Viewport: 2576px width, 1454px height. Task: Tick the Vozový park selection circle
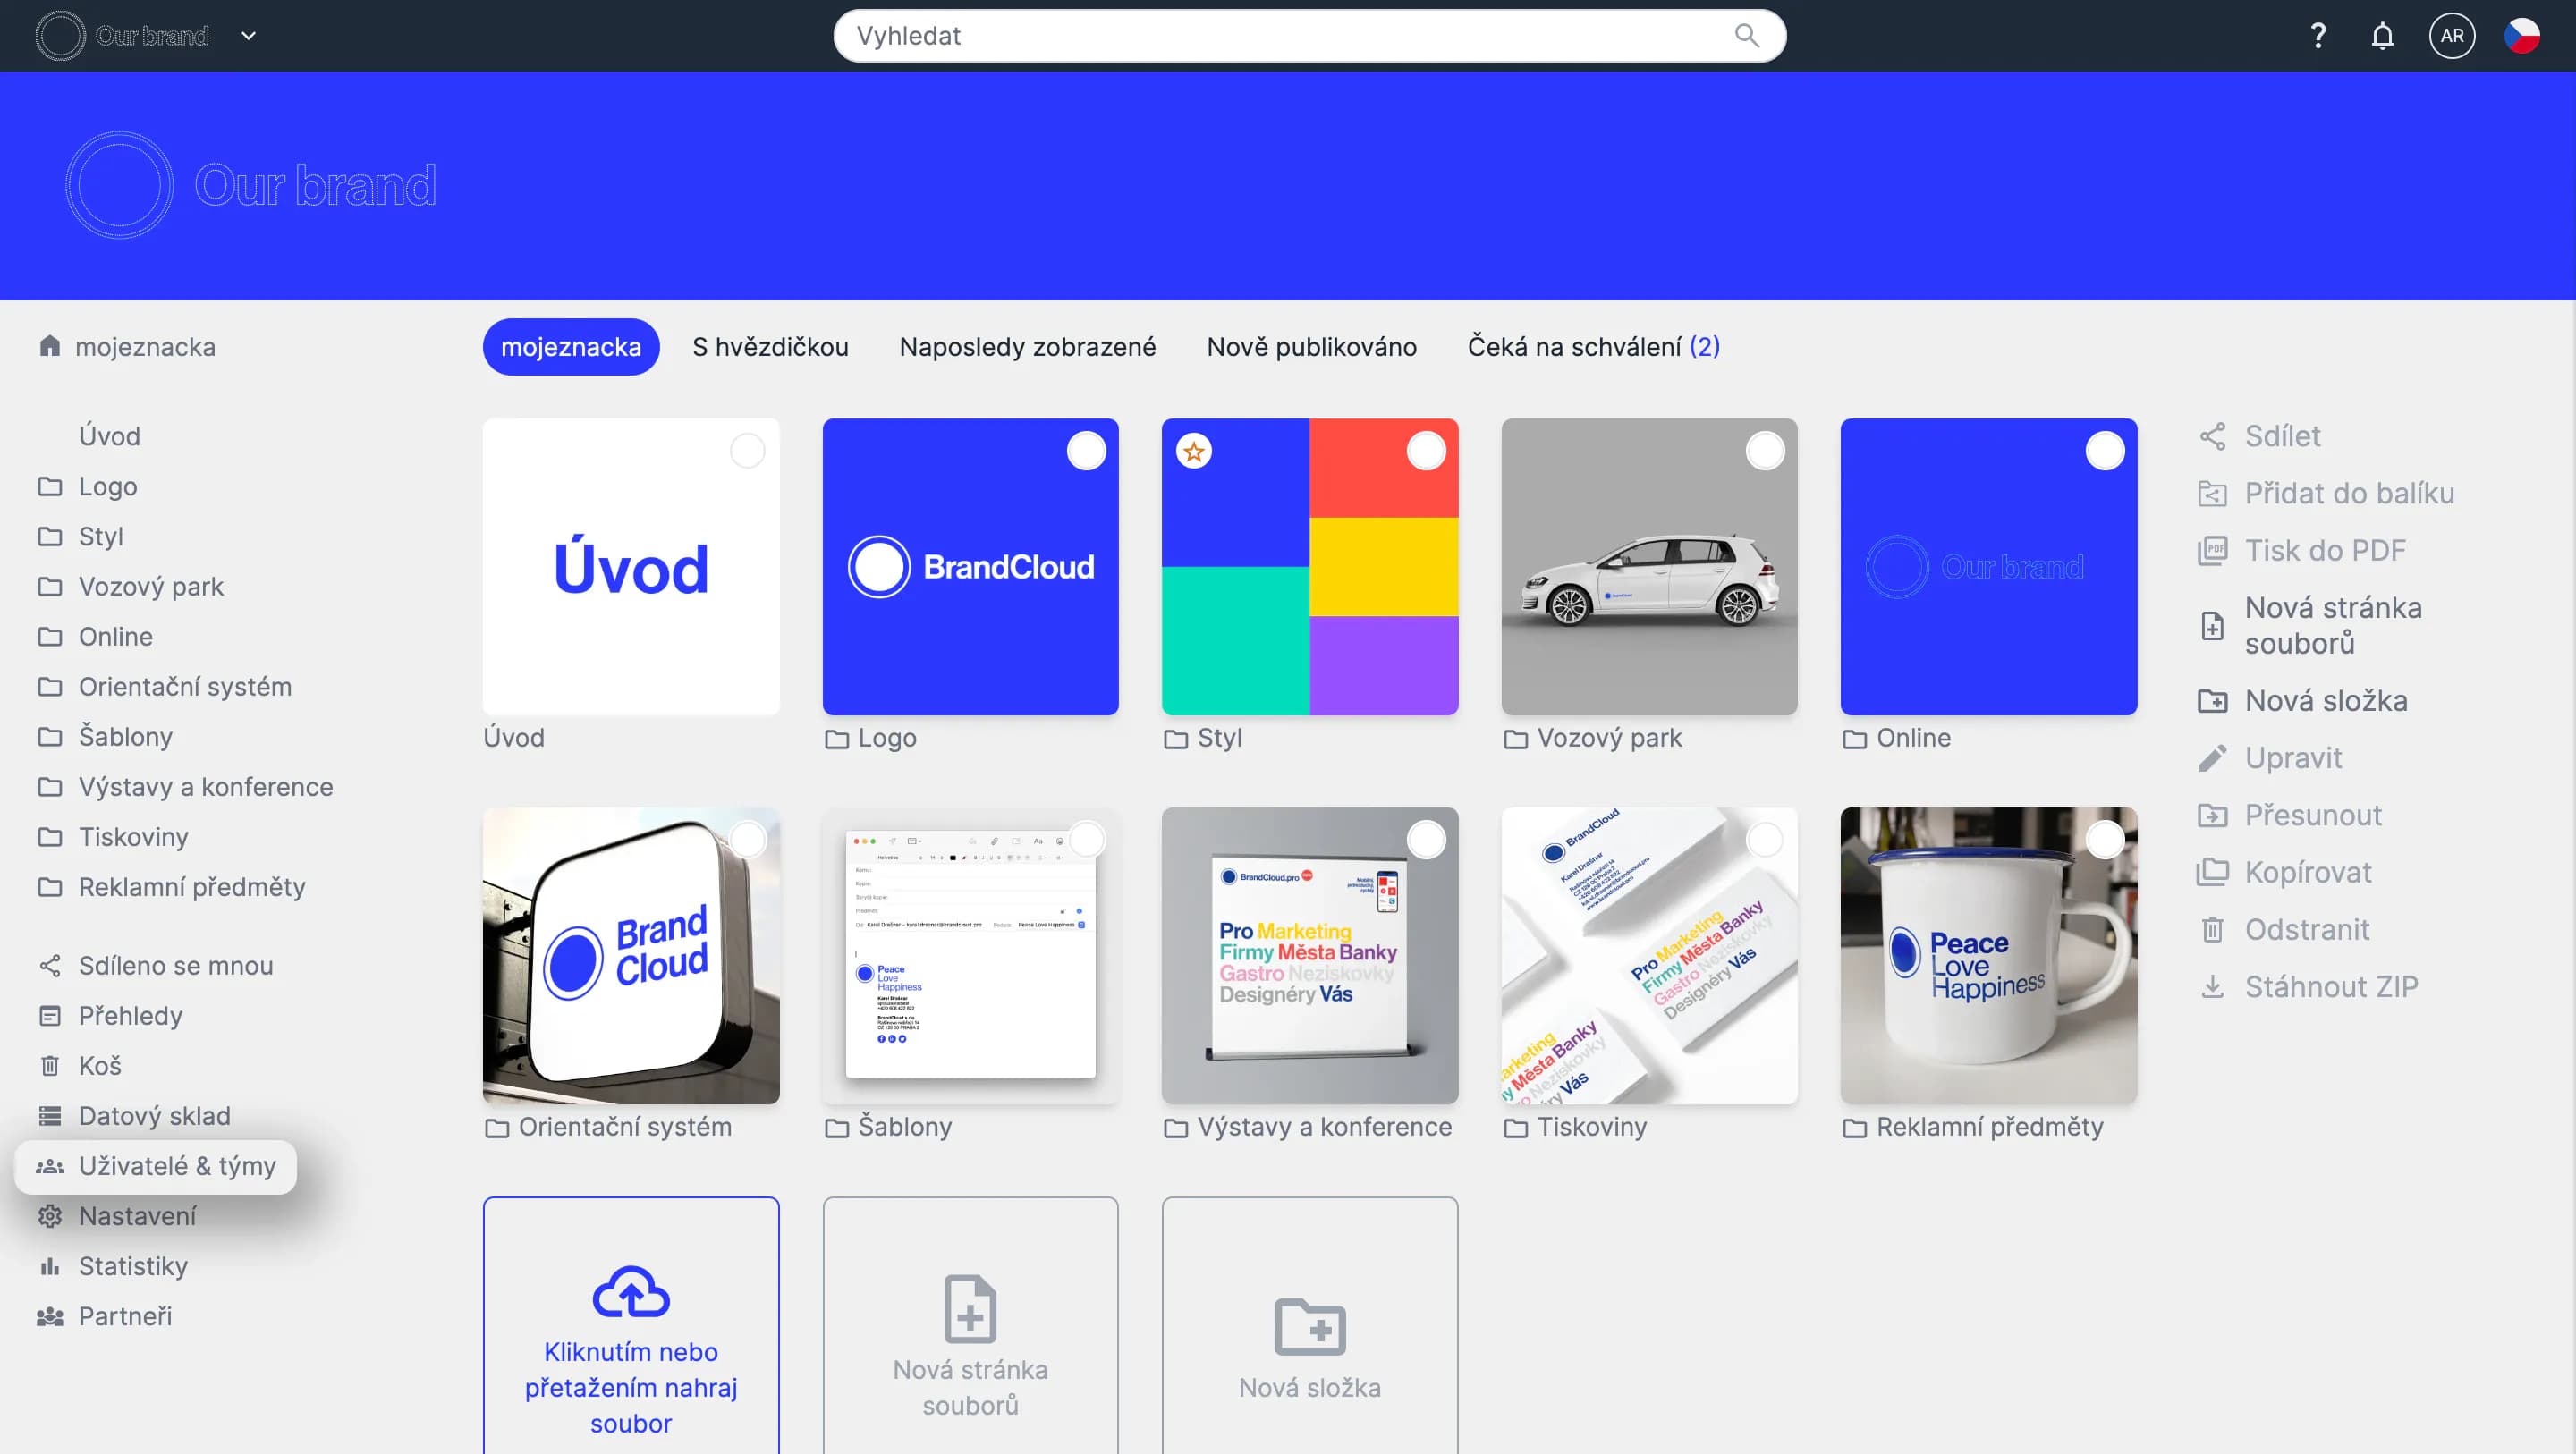coord(1765,452)
